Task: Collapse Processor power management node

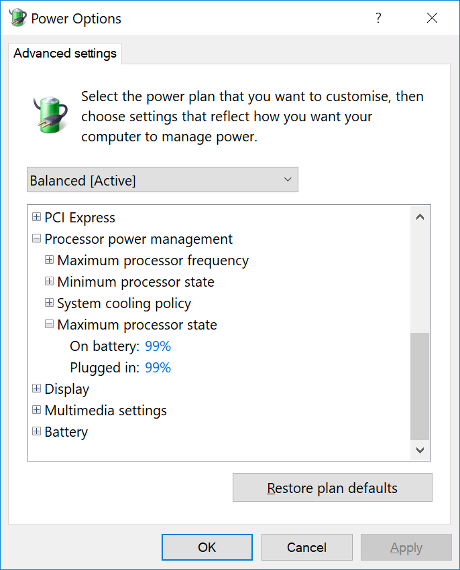Action: pyautogui.click(x=36, y=238)
